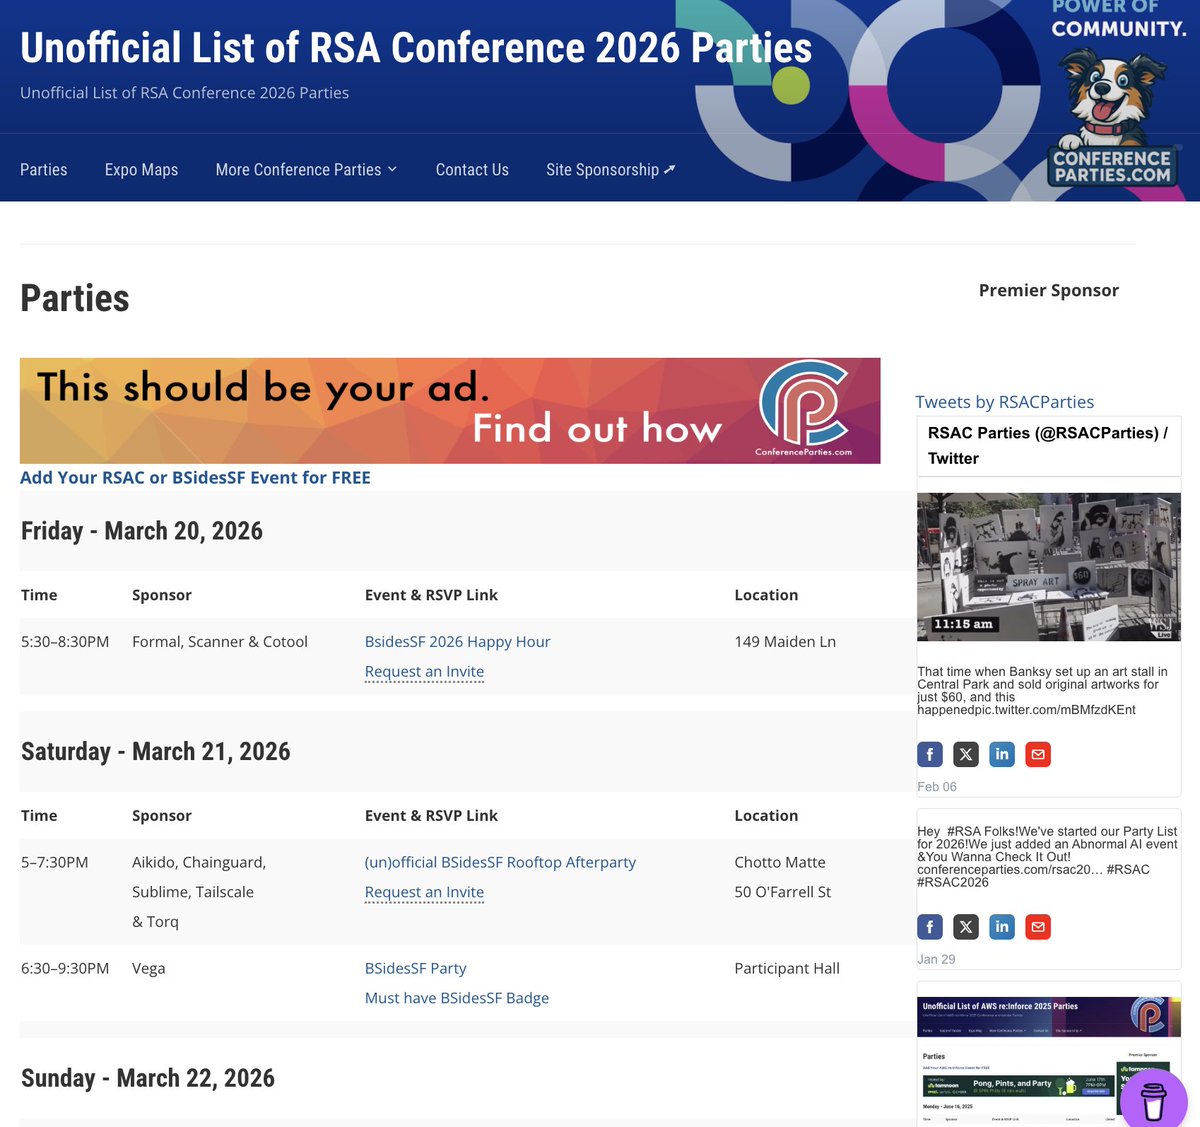This screenshot has height=1127, width=1200.
Task: Click Request an Invite under Rooftop Afterparty
Action: tap(424, 893)
